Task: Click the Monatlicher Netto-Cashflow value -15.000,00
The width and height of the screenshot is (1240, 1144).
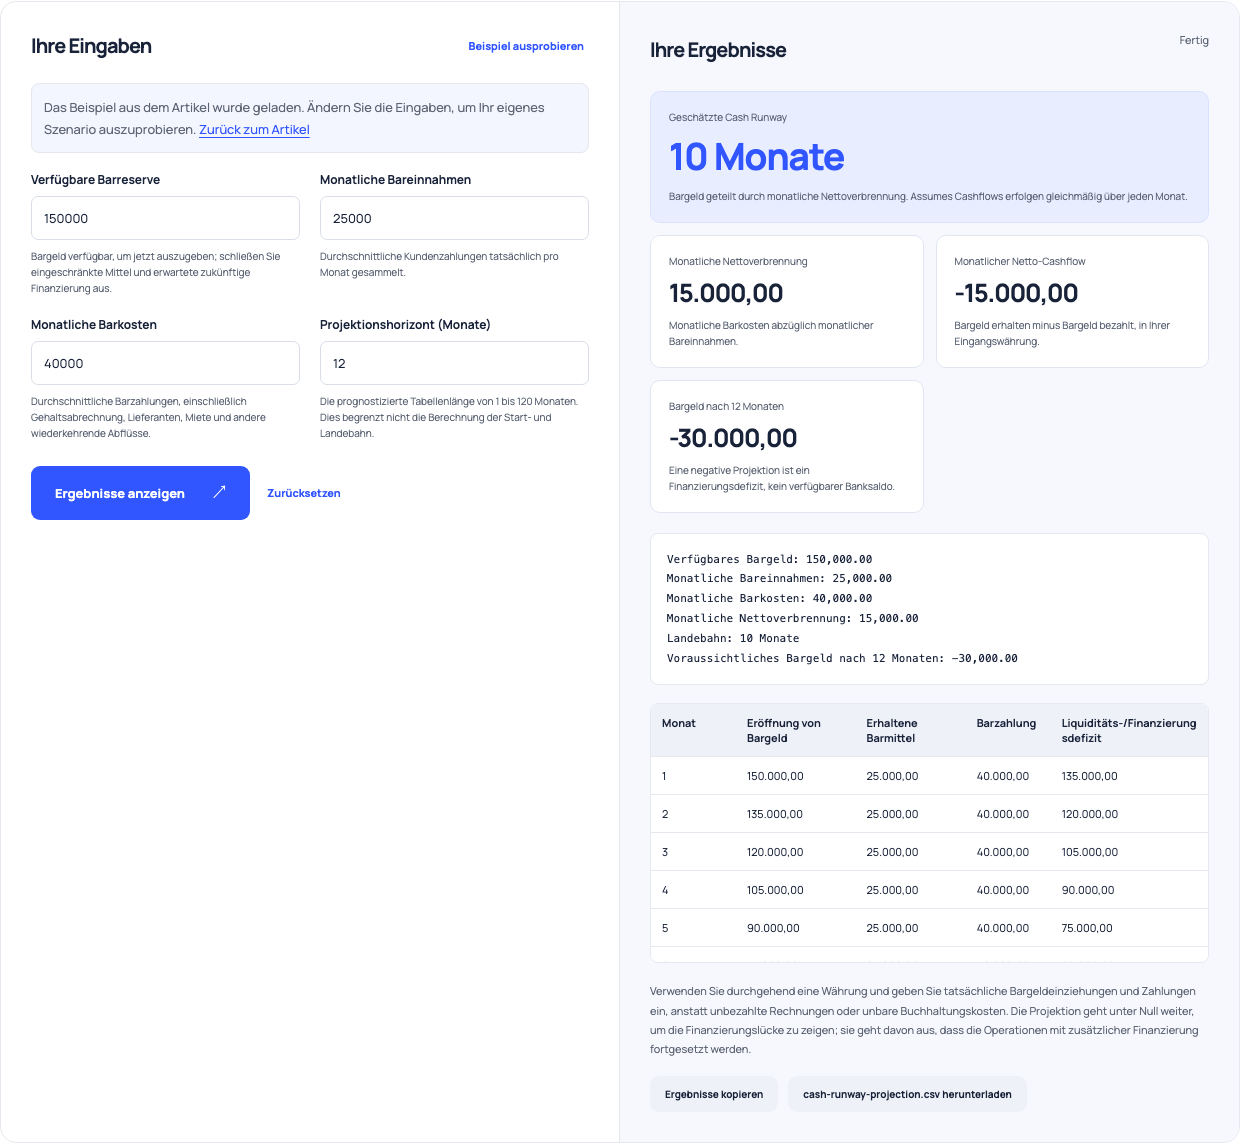Action: pyautogui.click(x=1016, y=293)
